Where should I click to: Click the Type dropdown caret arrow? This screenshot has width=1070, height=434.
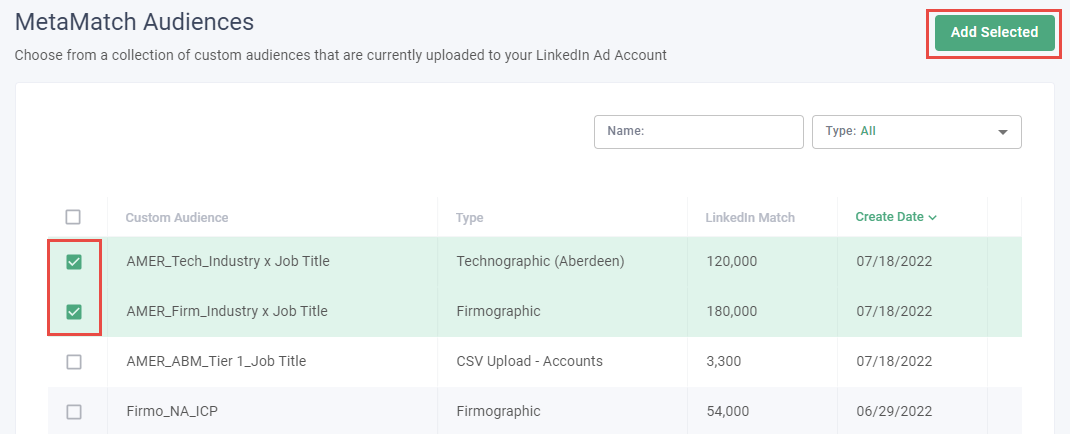1002,132
